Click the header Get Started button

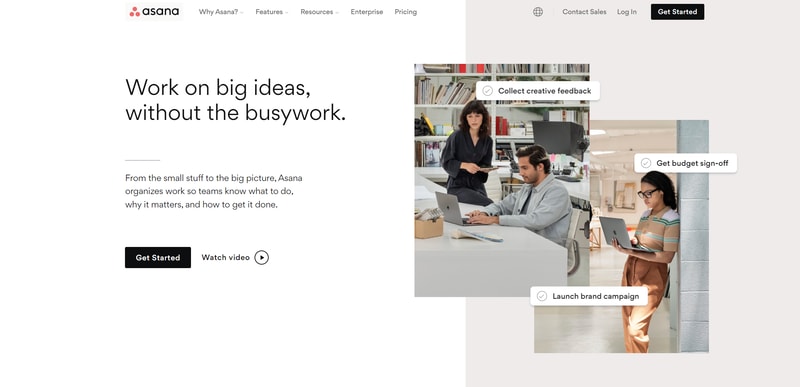pos(677,12)
